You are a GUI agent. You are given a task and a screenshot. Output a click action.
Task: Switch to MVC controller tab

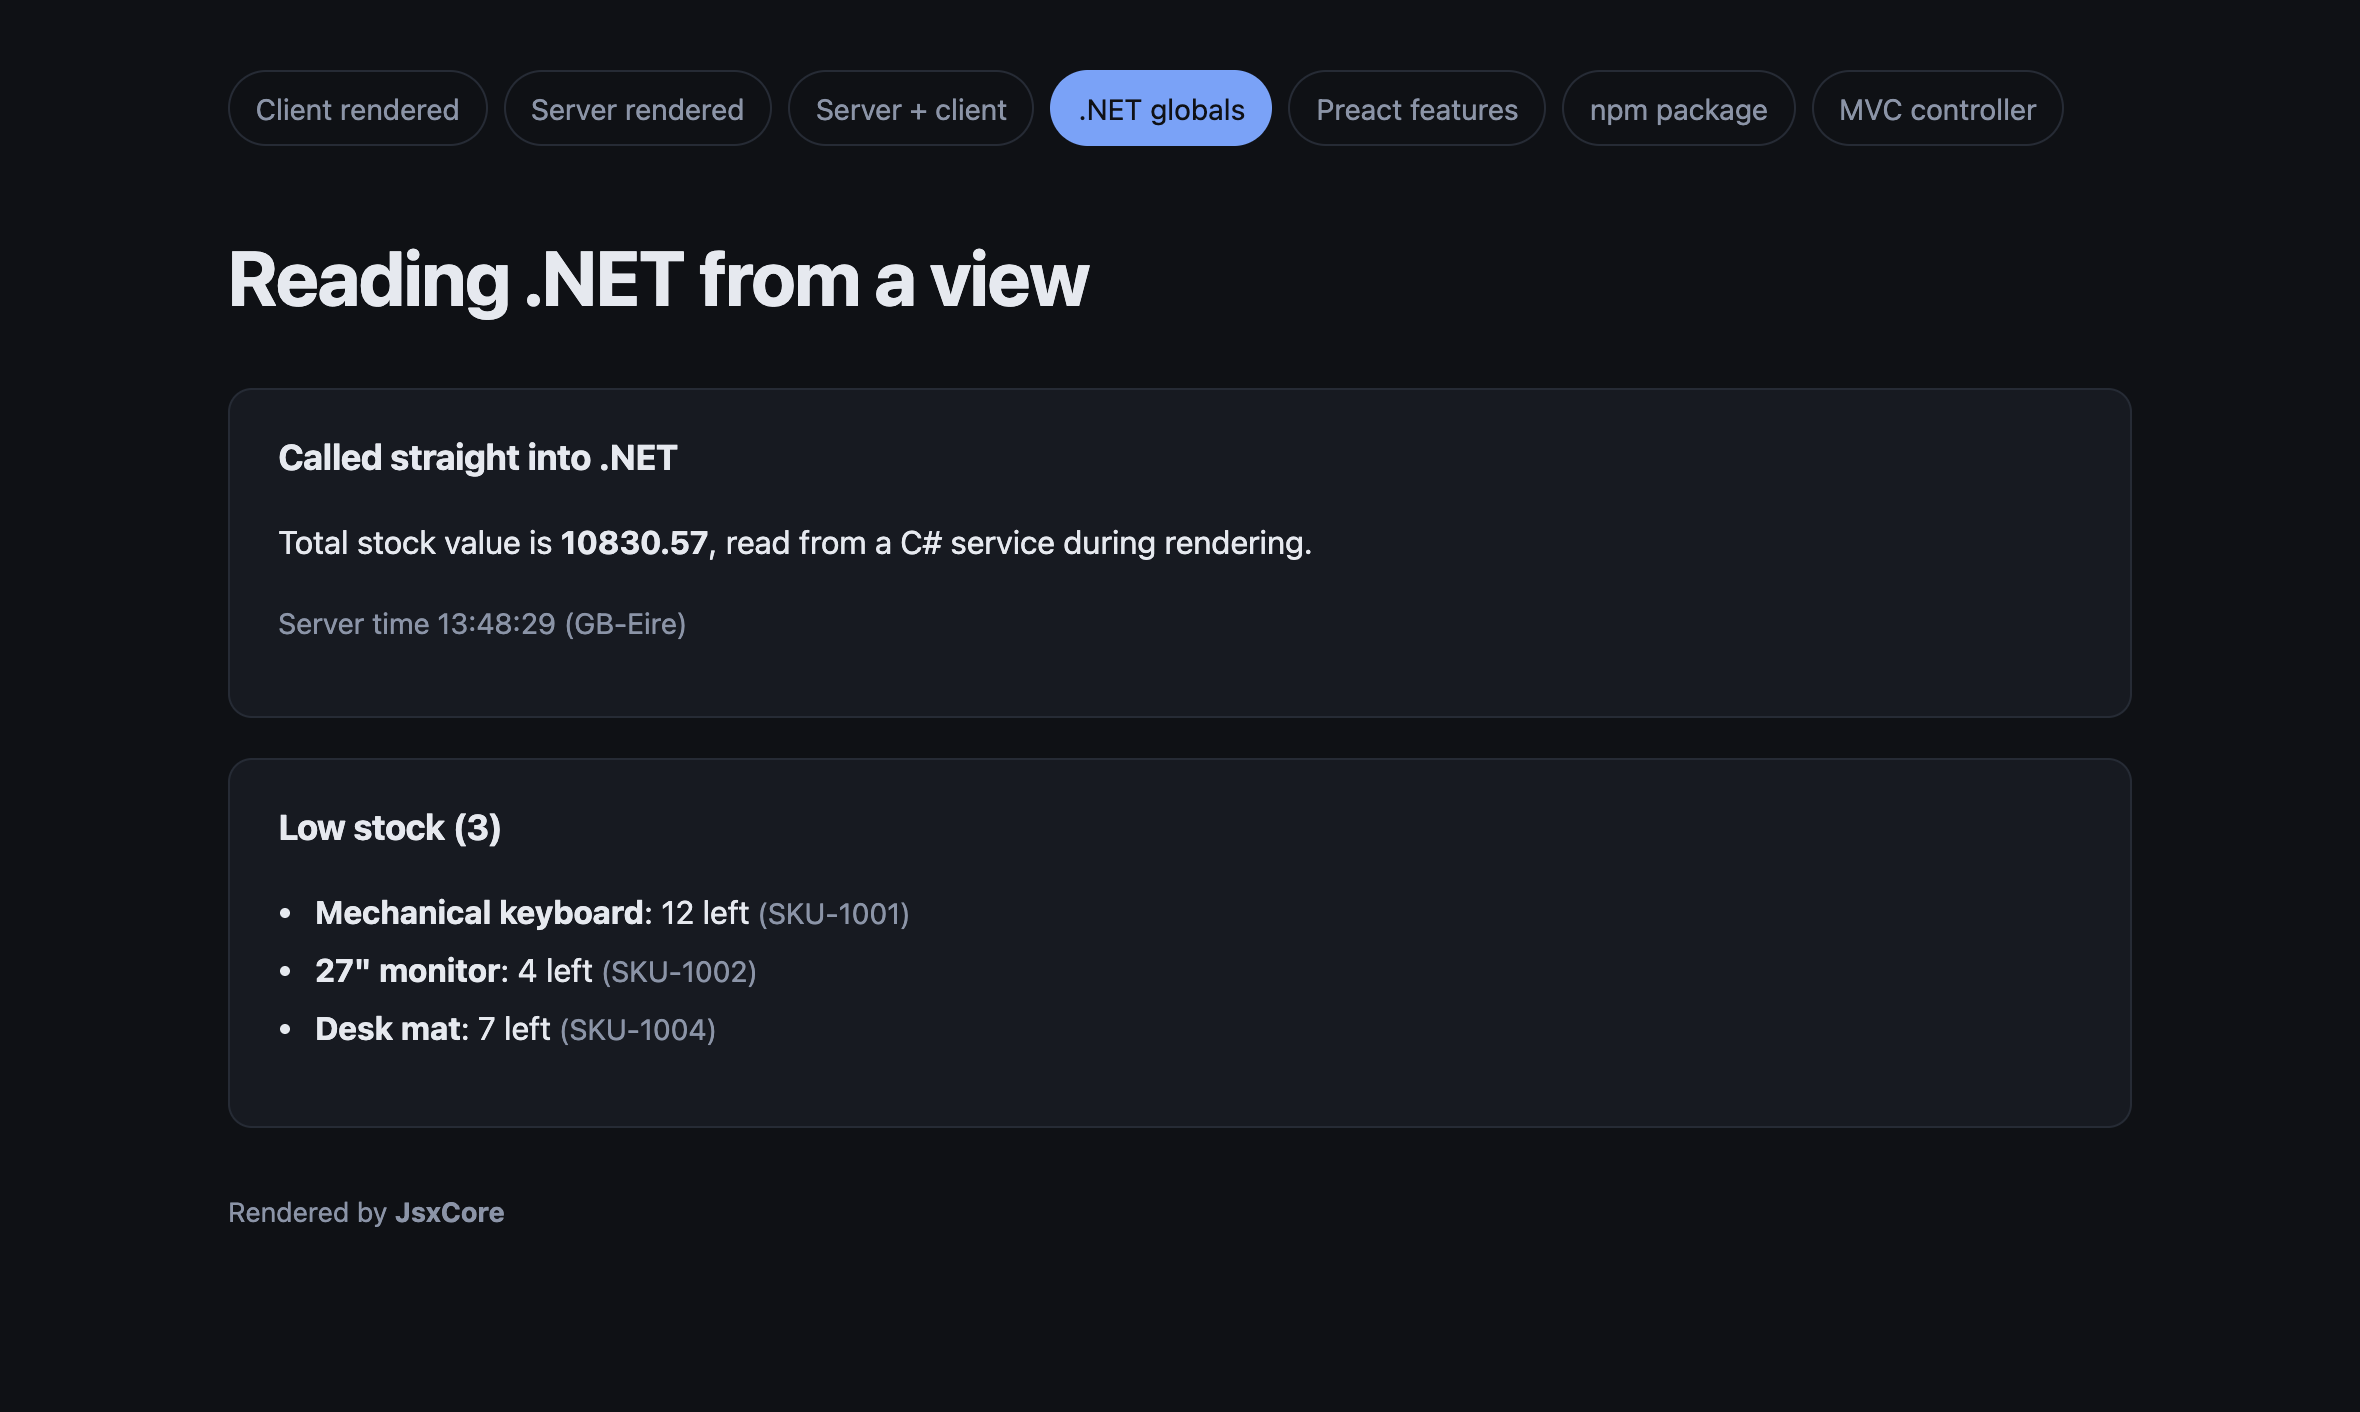[x=1937, y=109]
